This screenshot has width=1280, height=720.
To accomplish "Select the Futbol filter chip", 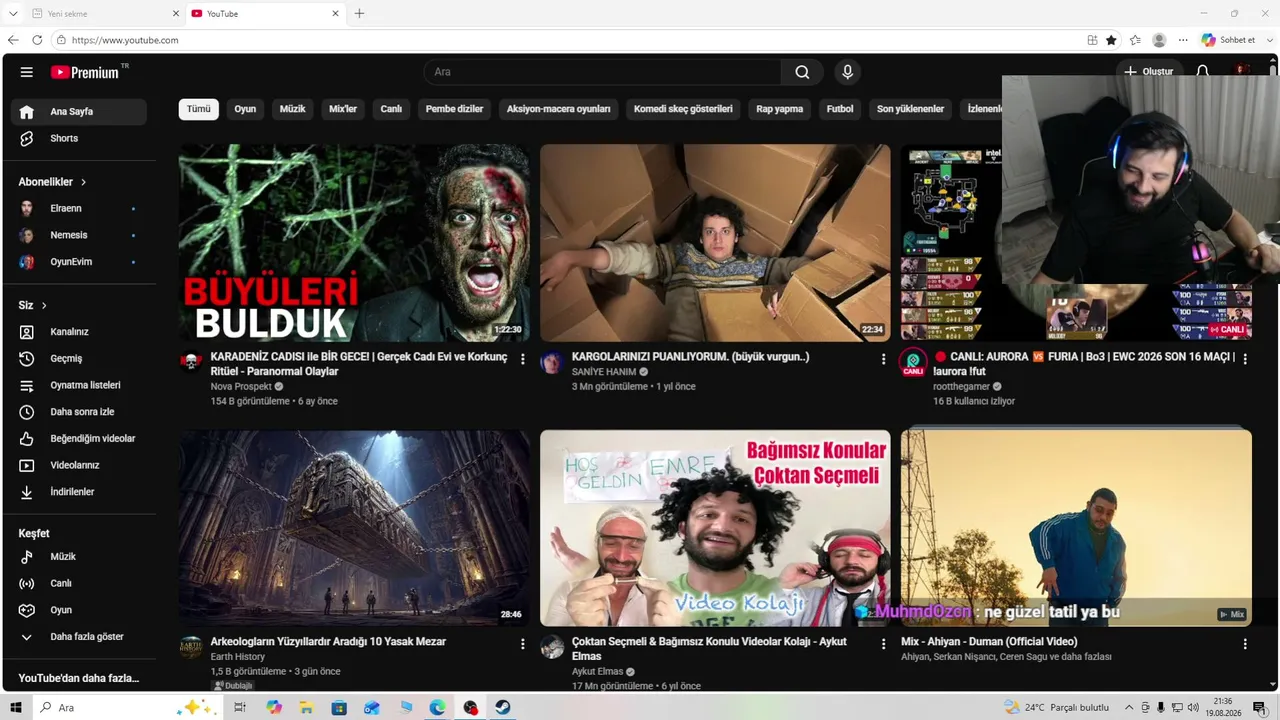I will pos(840,109).
